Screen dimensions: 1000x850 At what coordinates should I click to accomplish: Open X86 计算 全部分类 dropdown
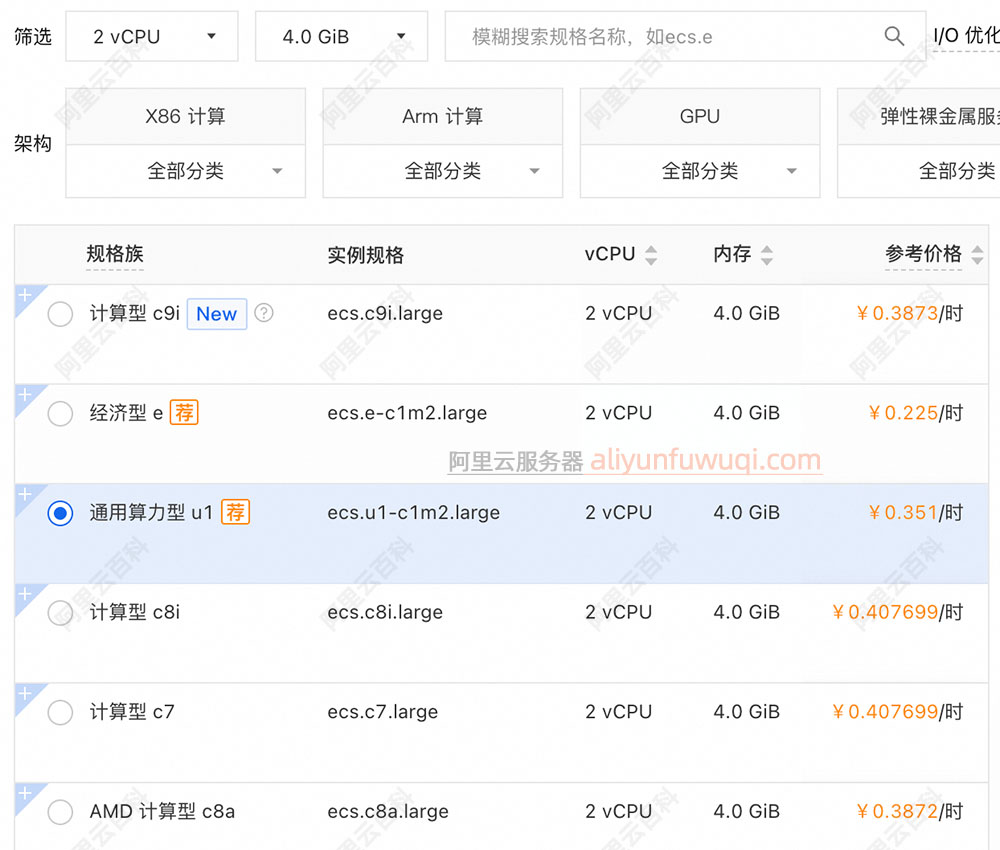(186, 171)
